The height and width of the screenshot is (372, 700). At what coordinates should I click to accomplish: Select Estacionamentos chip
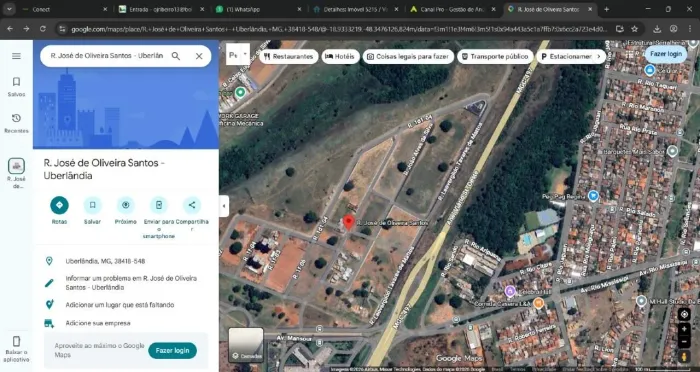click(x=566, y=57)
